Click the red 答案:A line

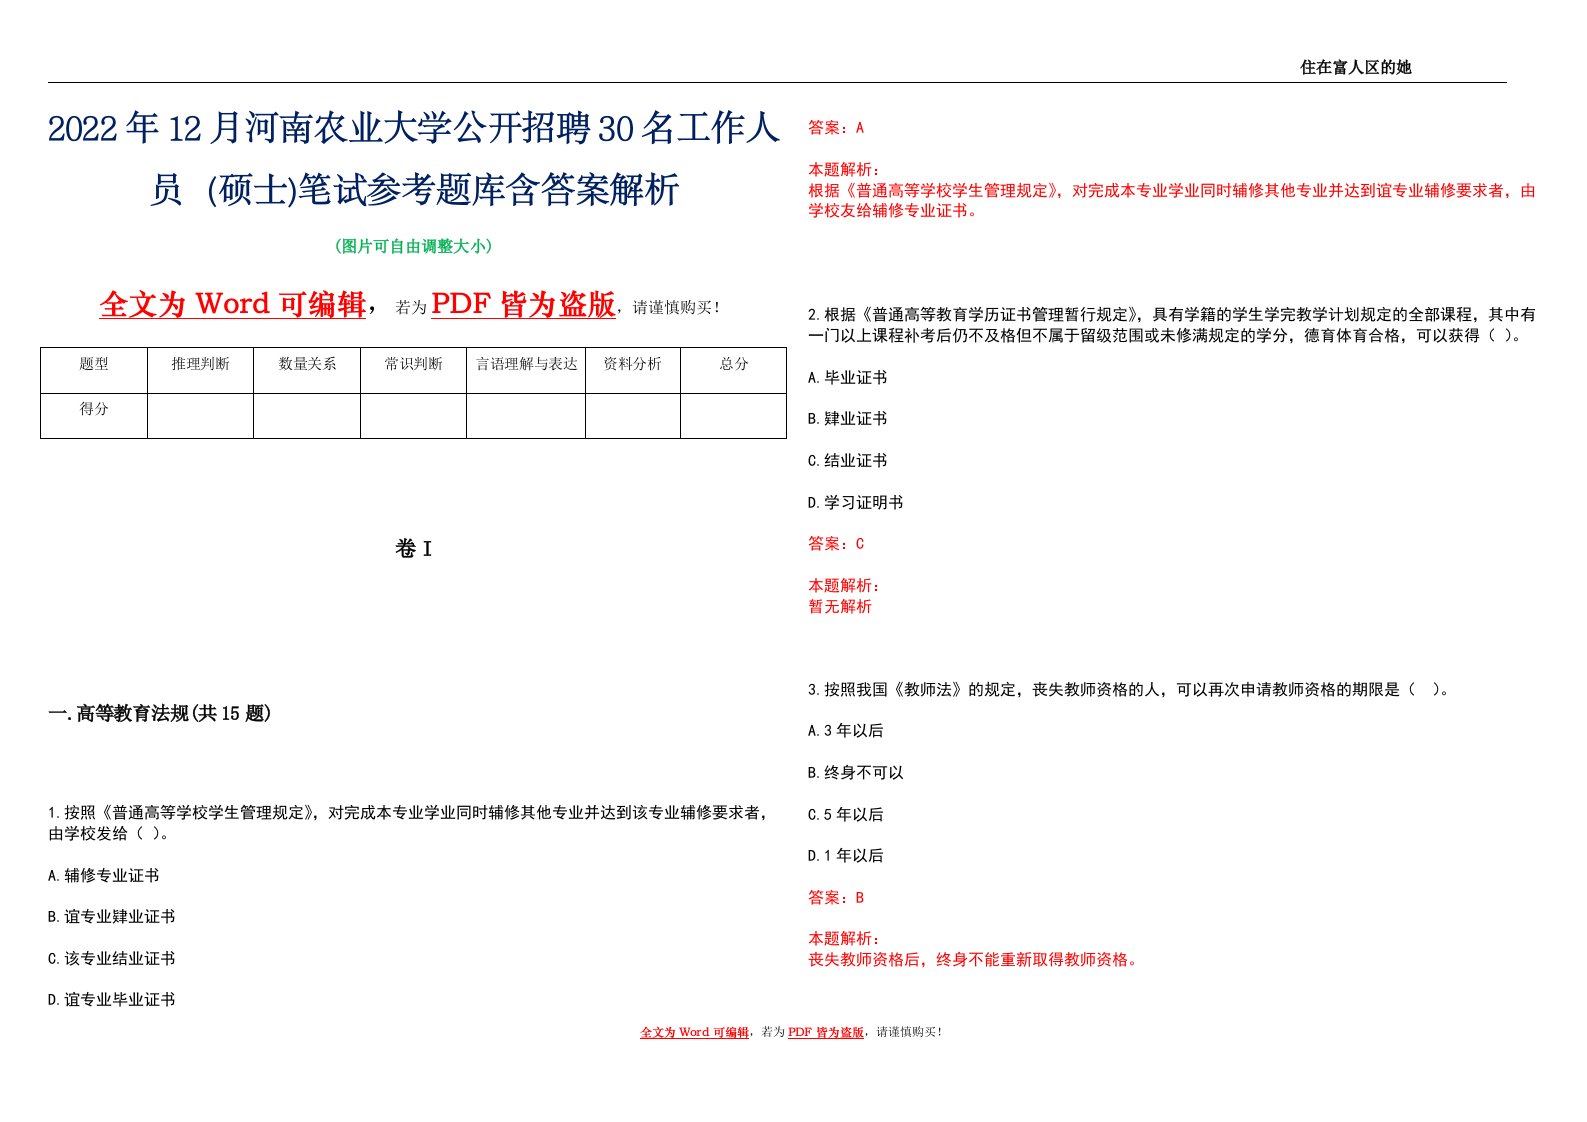(x=836, y=127)
